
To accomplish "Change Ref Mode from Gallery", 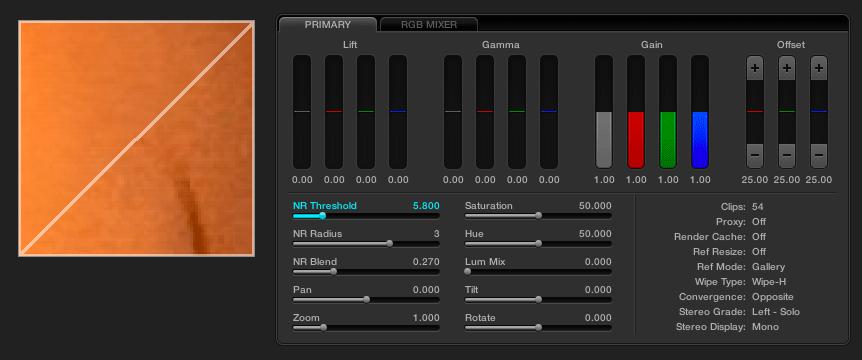I will pos(768,267).
